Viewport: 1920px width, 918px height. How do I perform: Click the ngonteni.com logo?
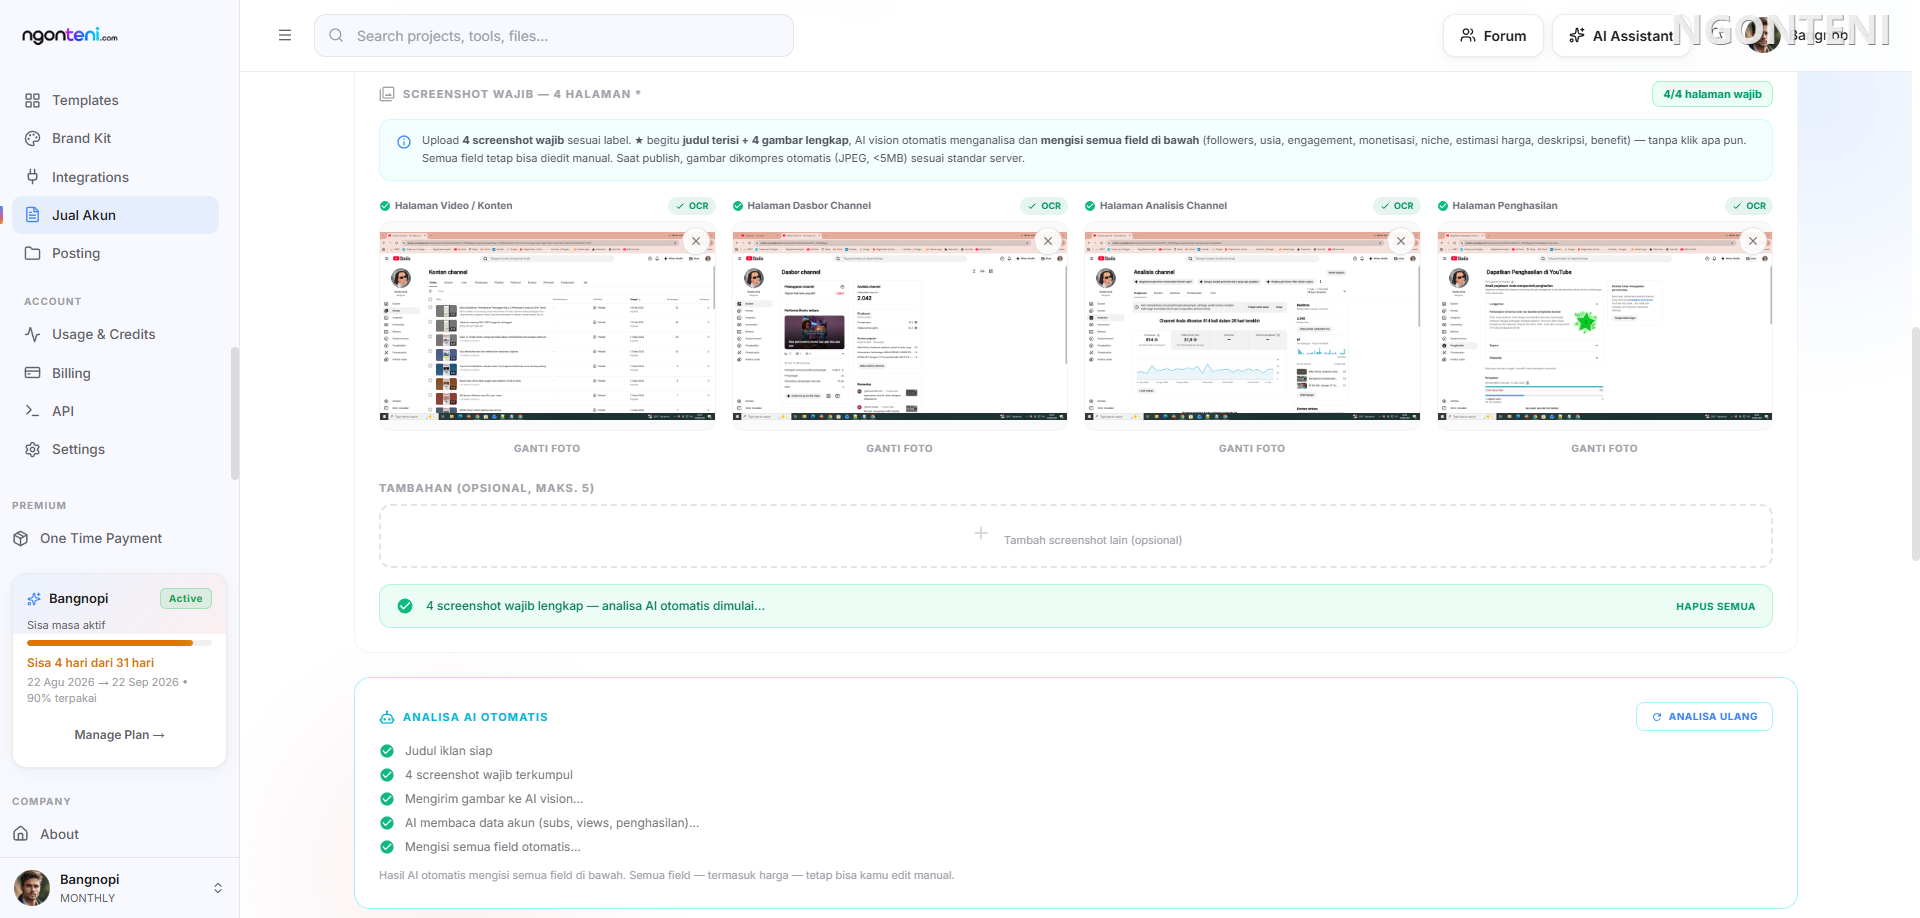point(70,36)
